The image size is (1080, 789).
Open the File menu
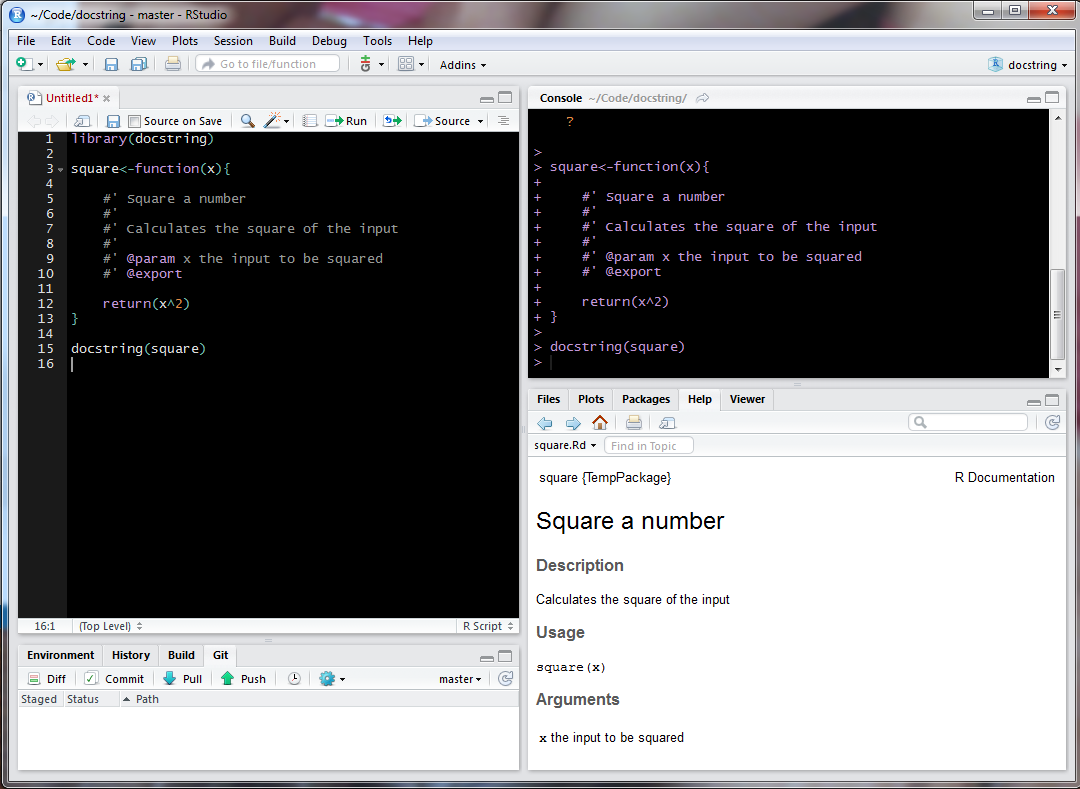point(26,41)
